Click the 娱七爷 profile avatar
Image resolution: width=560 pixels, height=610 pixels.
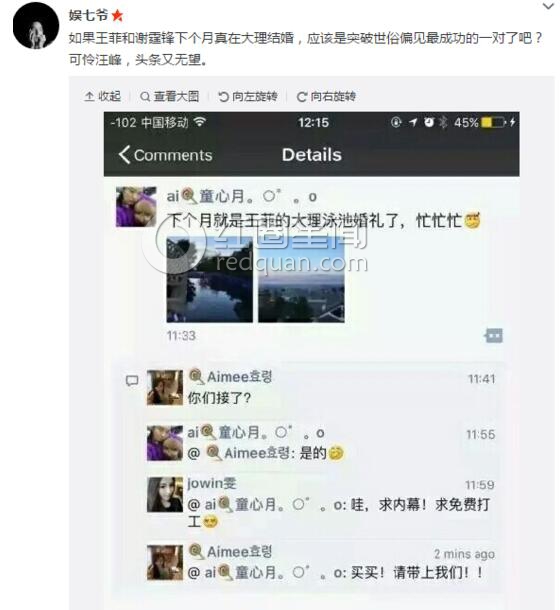36,26
